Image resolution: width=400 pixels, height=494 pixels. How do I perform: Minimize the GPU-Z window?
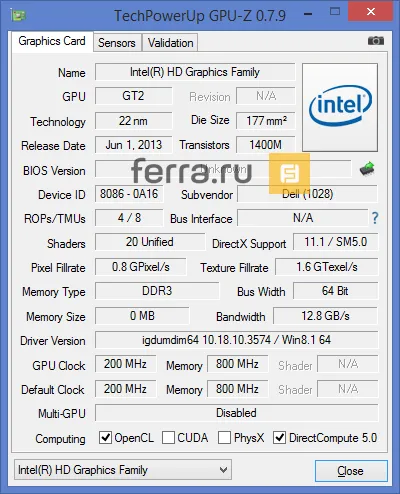click(308, 13)
